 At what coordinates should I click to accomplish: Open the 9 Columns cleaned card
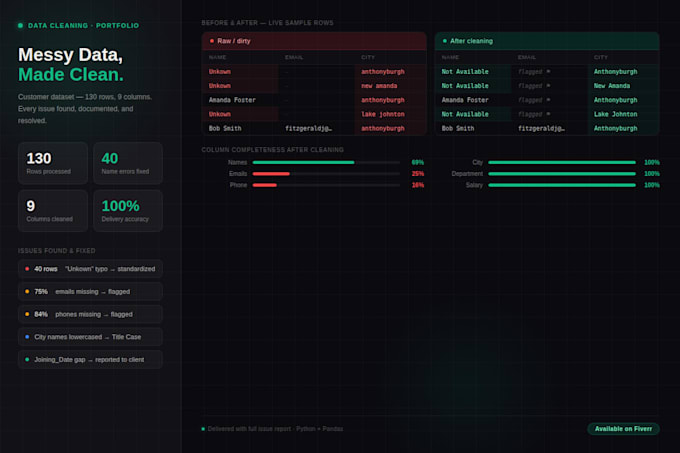point(53,211)
